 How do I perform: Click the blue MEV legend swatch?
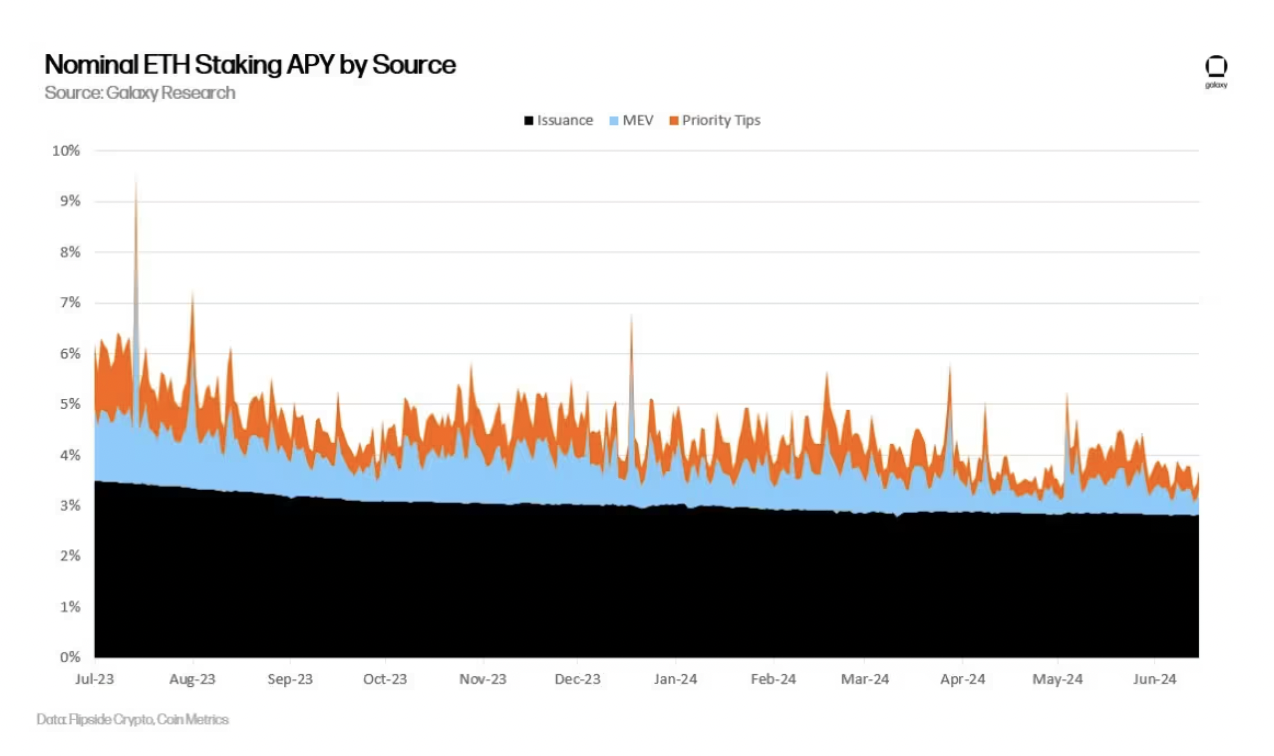tap(614, 121)
